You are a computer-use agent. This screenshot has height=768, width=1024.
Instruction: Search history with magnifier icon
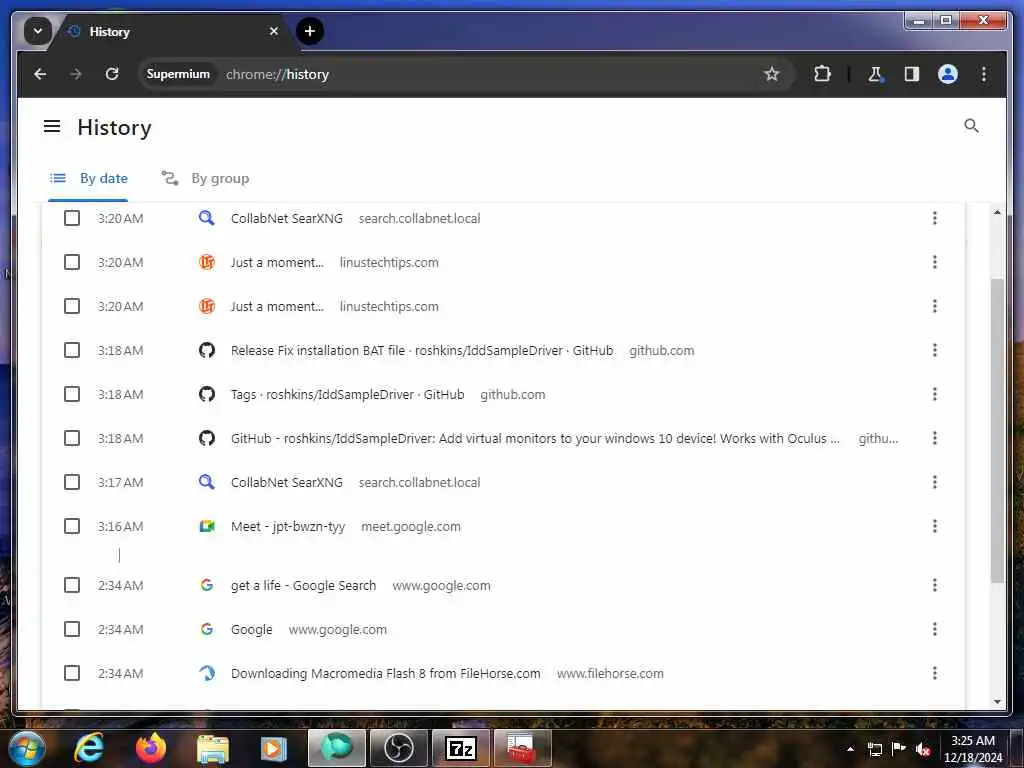coord(971,125)
